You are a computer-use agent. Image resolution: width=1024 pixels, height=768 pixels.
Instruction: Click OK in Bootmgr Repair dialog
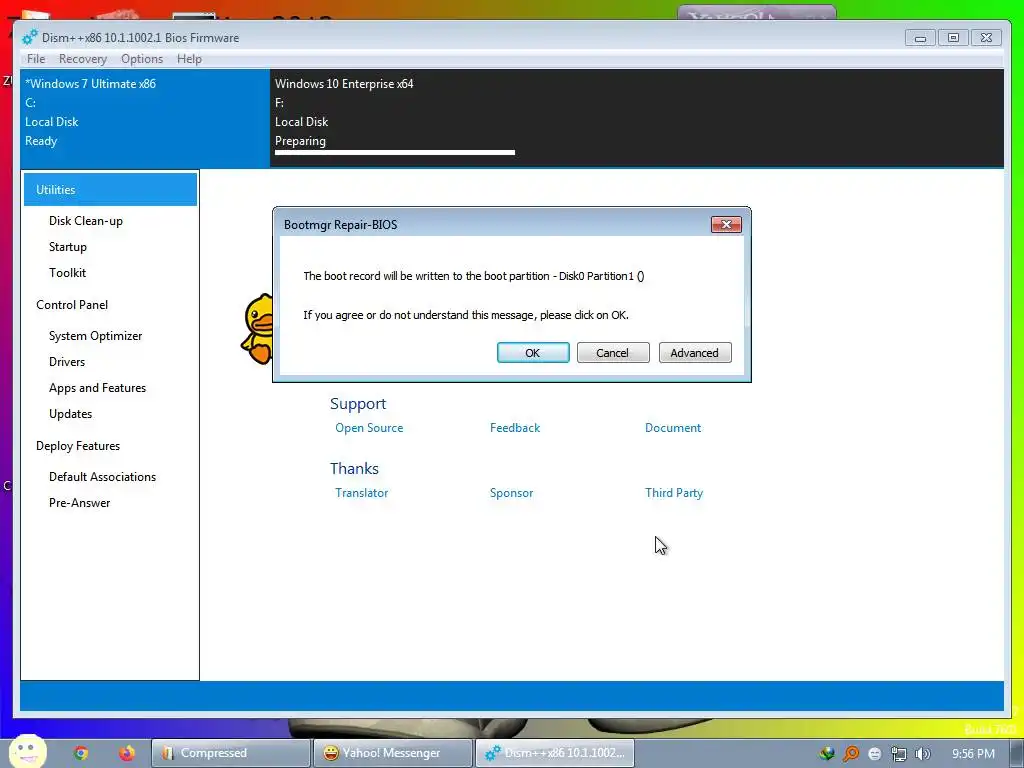click(x=533, y=353)
